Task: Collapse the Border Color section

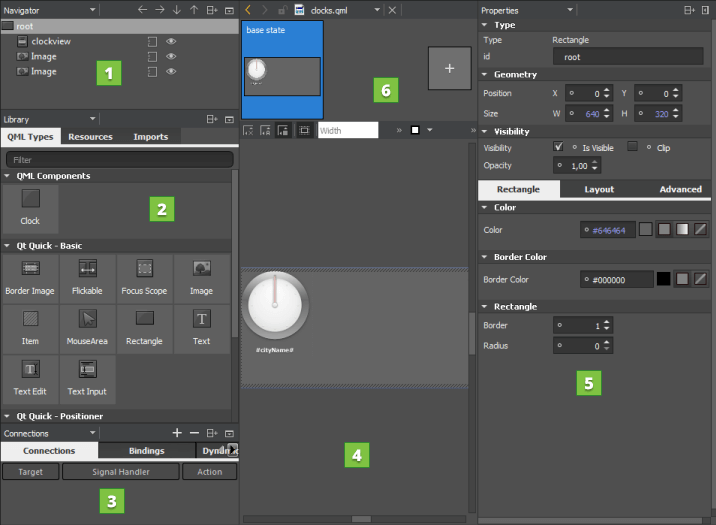Action: (x=484, y=257)
